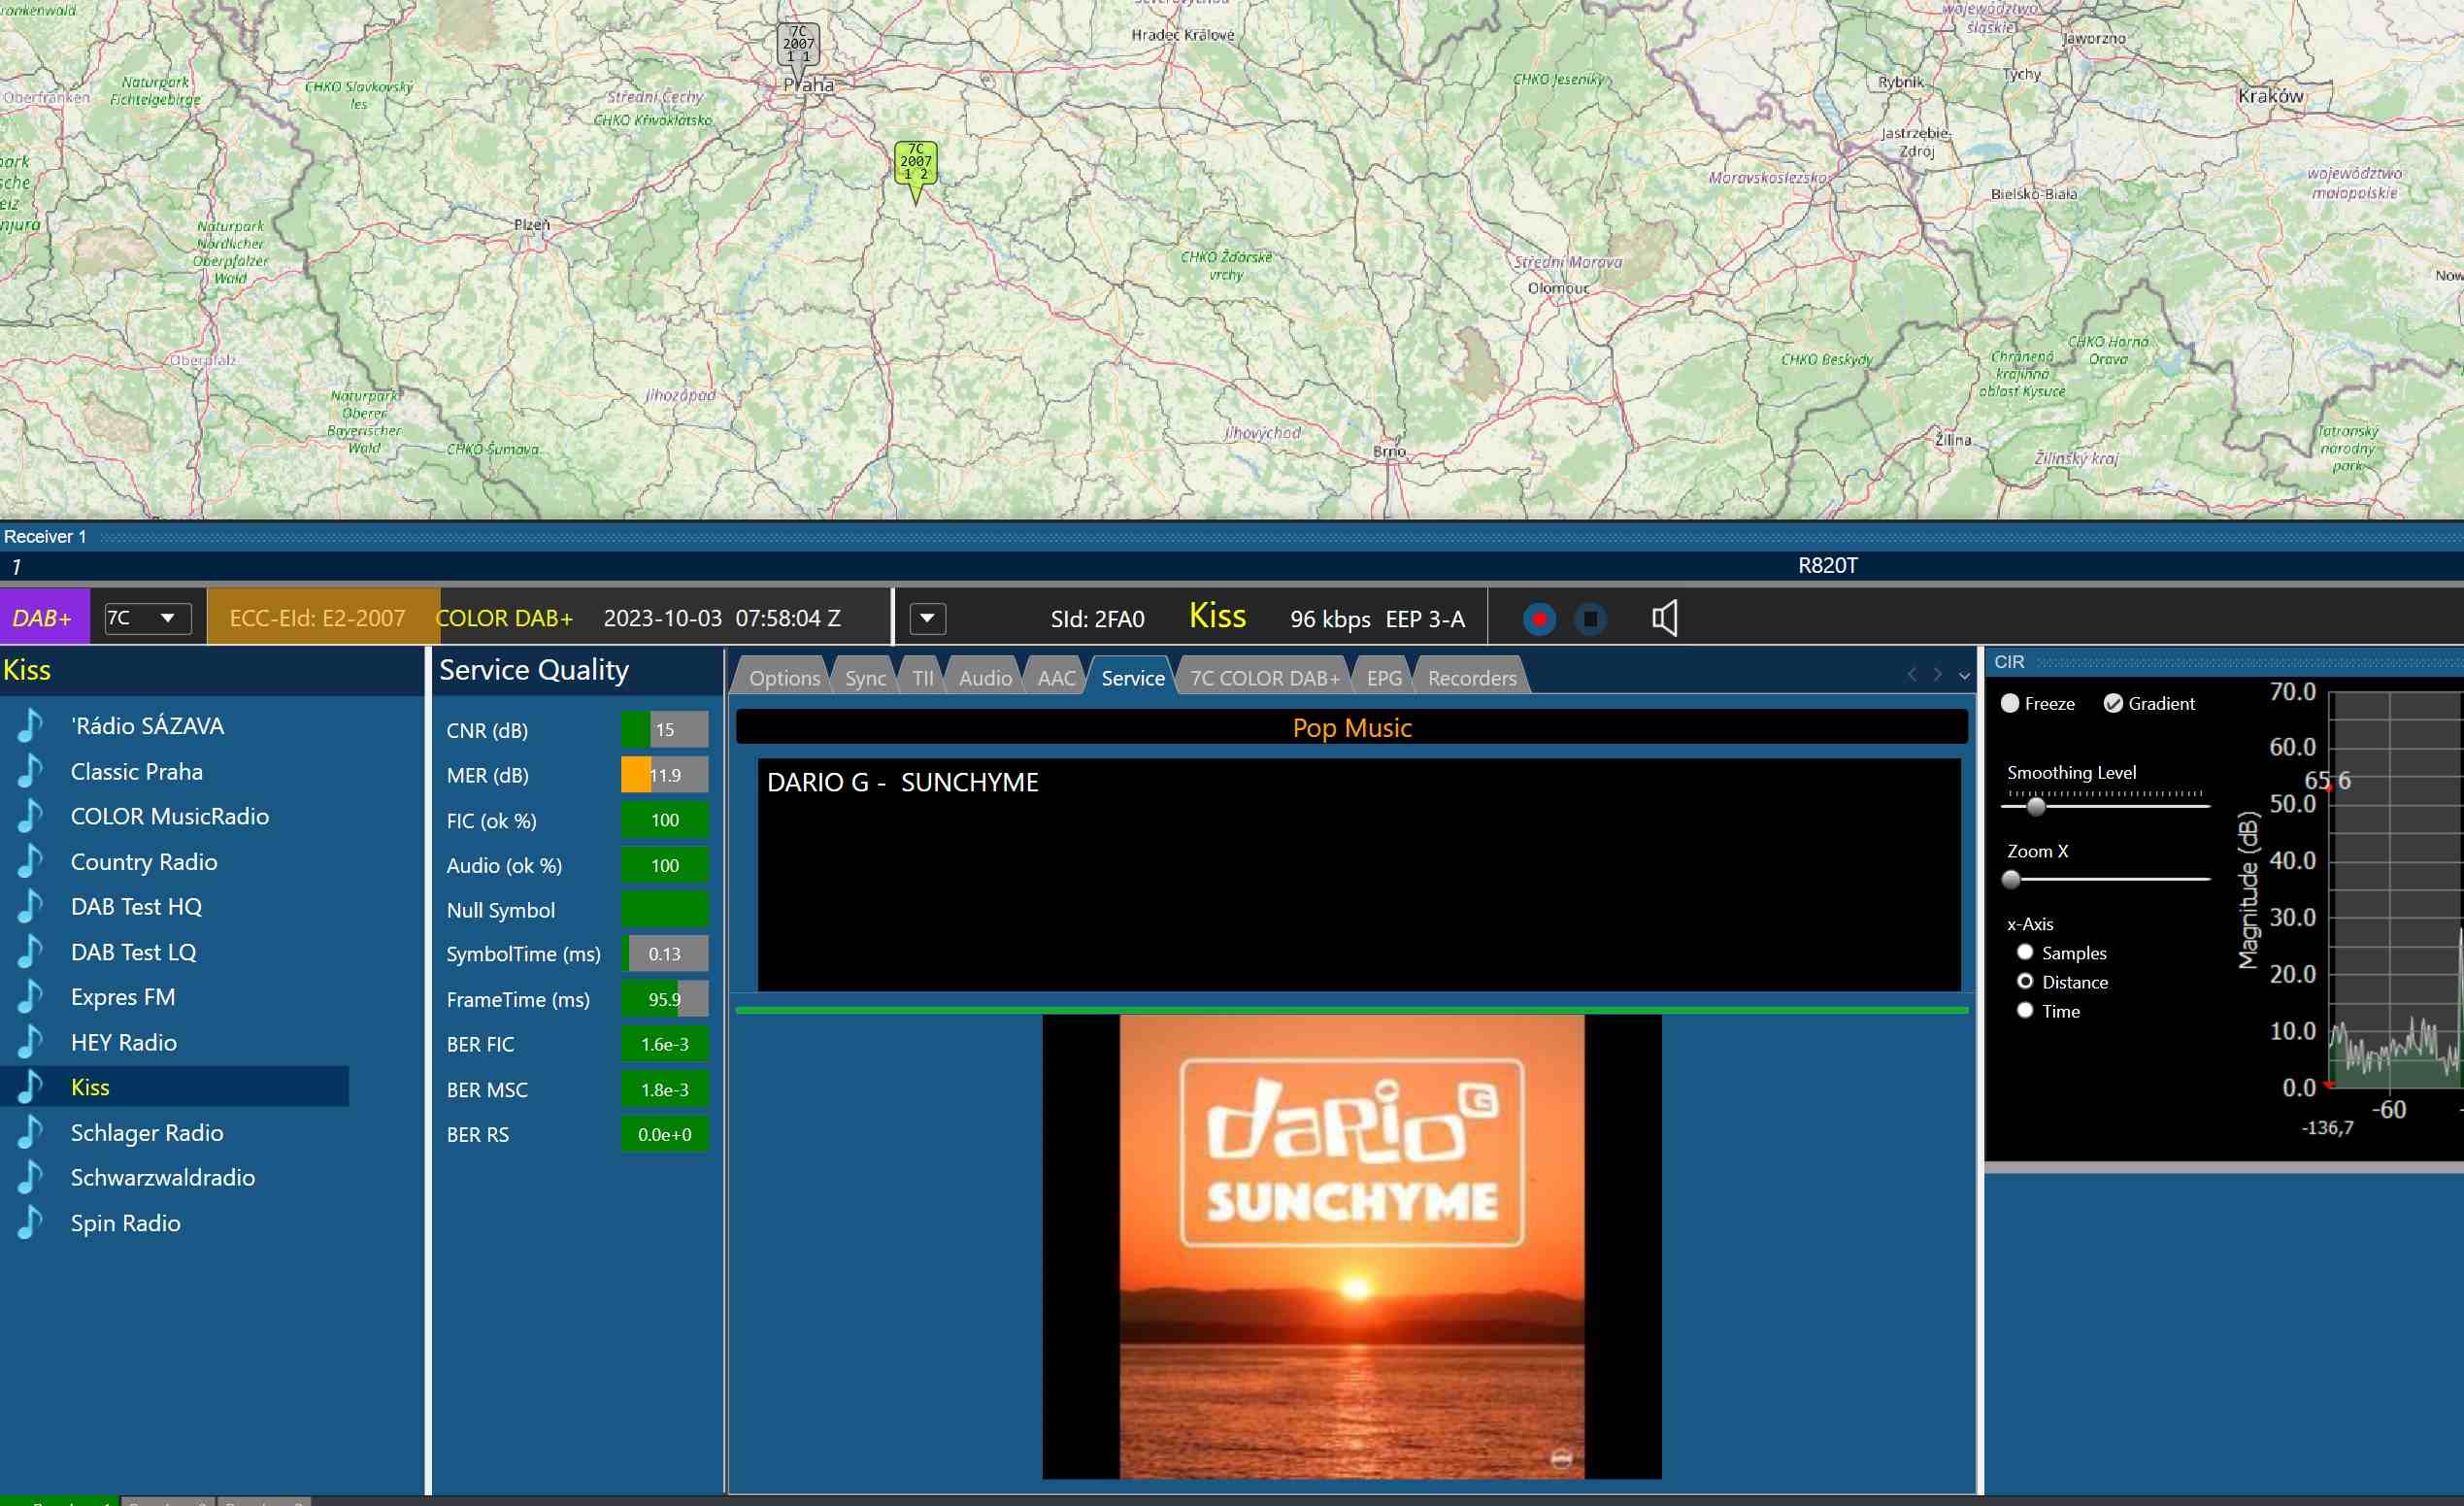Screen dimensions: 2464x1506
Task: Switch to the Service tab
Action: tap(1132, 677)
